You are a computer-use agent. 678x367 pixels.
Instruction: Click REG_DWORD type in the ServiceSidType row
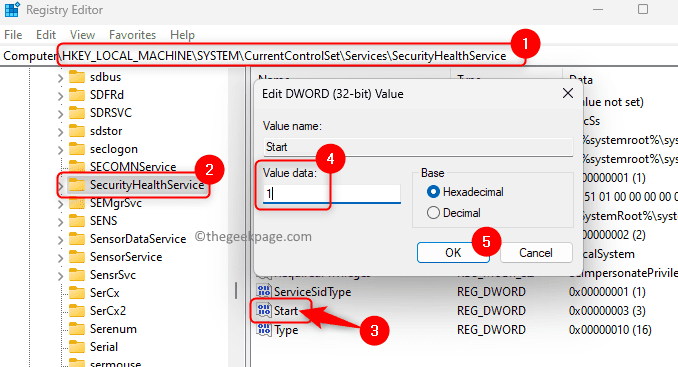tap(491, 292)
